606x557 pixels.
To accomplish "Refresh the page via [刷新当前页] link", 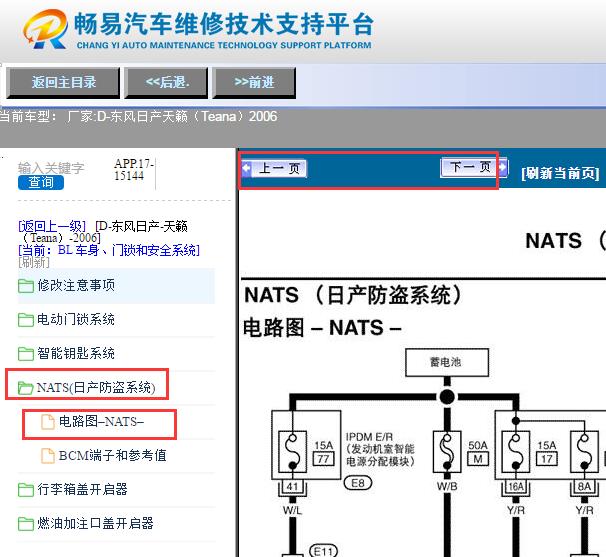I will [560, 173].
